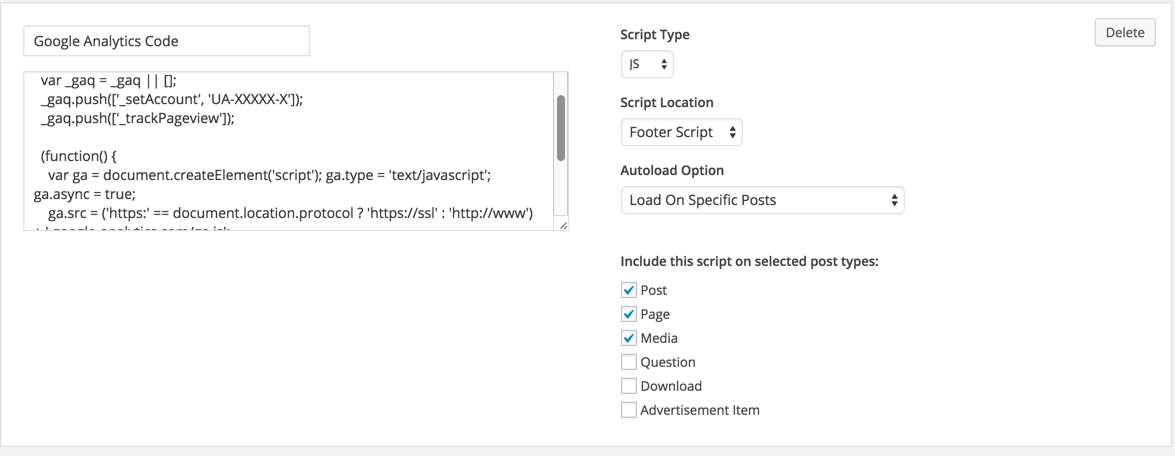Place cursor on the '_setAccount' code line

171,99
